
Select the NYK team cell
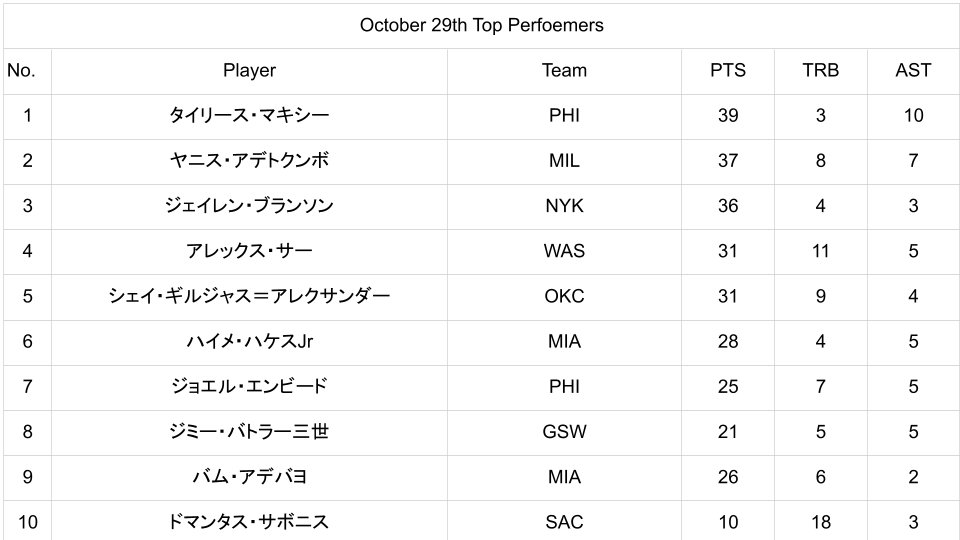pos(564,206)
